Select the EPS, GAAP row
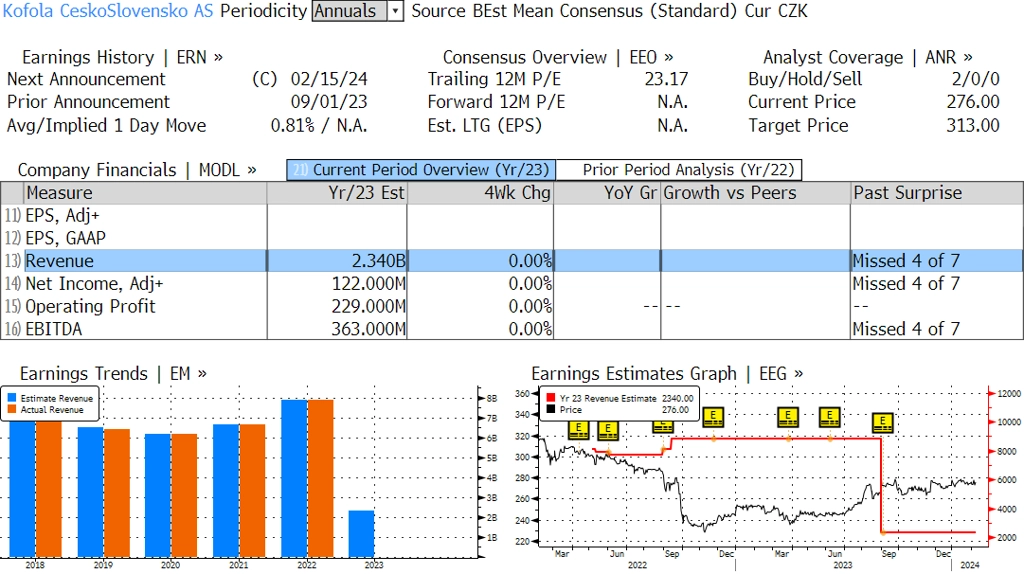Viewport: 1024px width, 574px height. (512, 238)
